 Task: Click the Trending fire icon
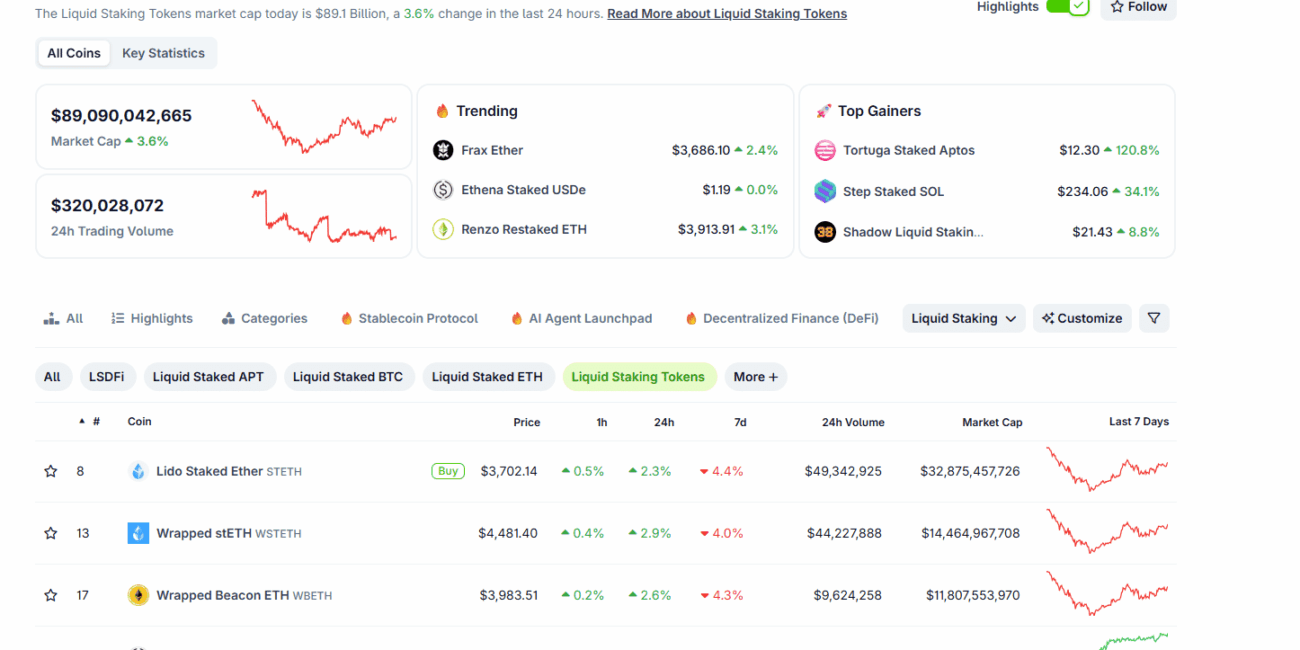[x=442, y=111]
